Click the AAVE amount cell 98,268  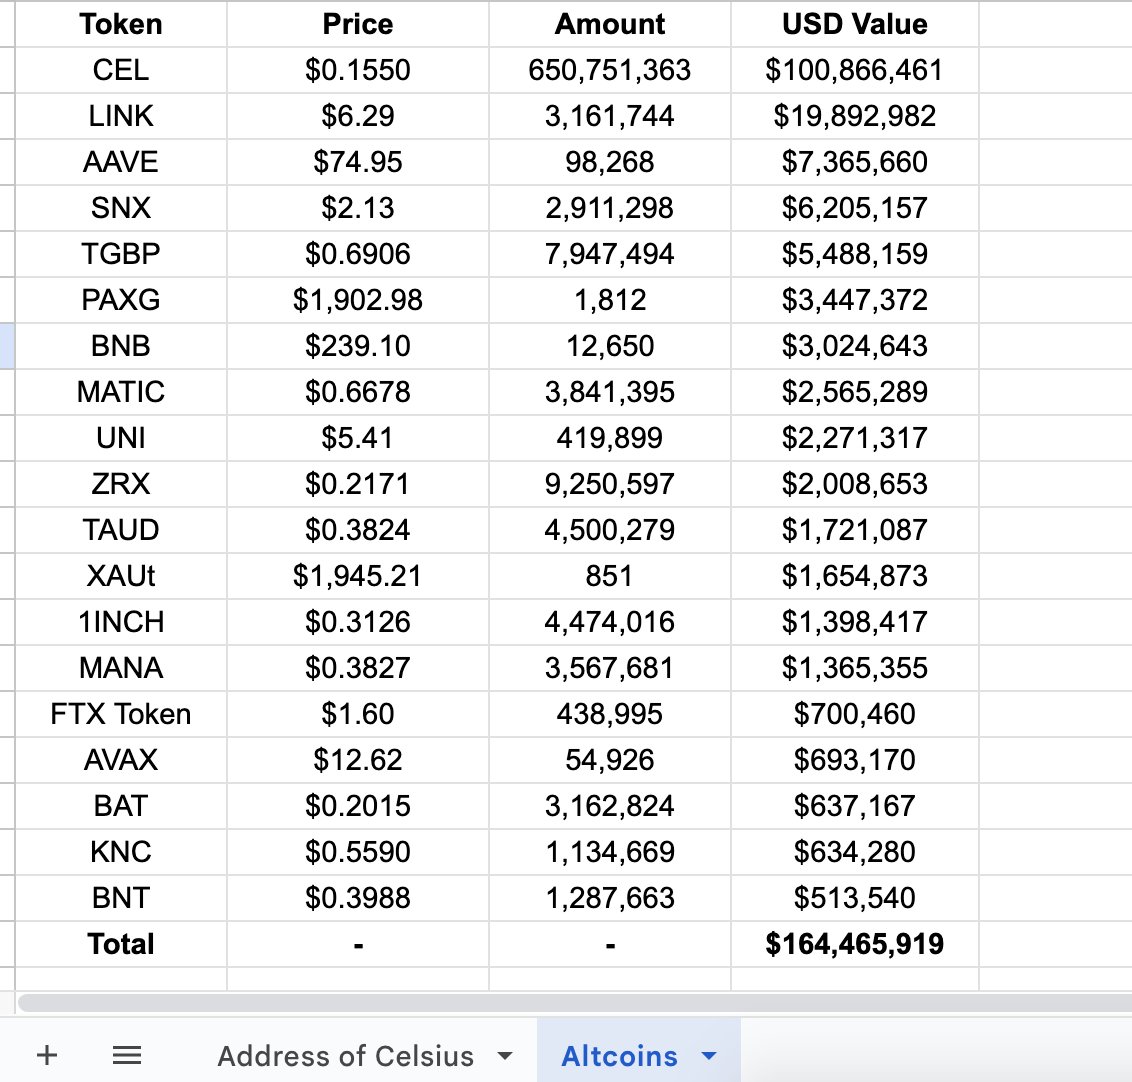click(610, 162)
